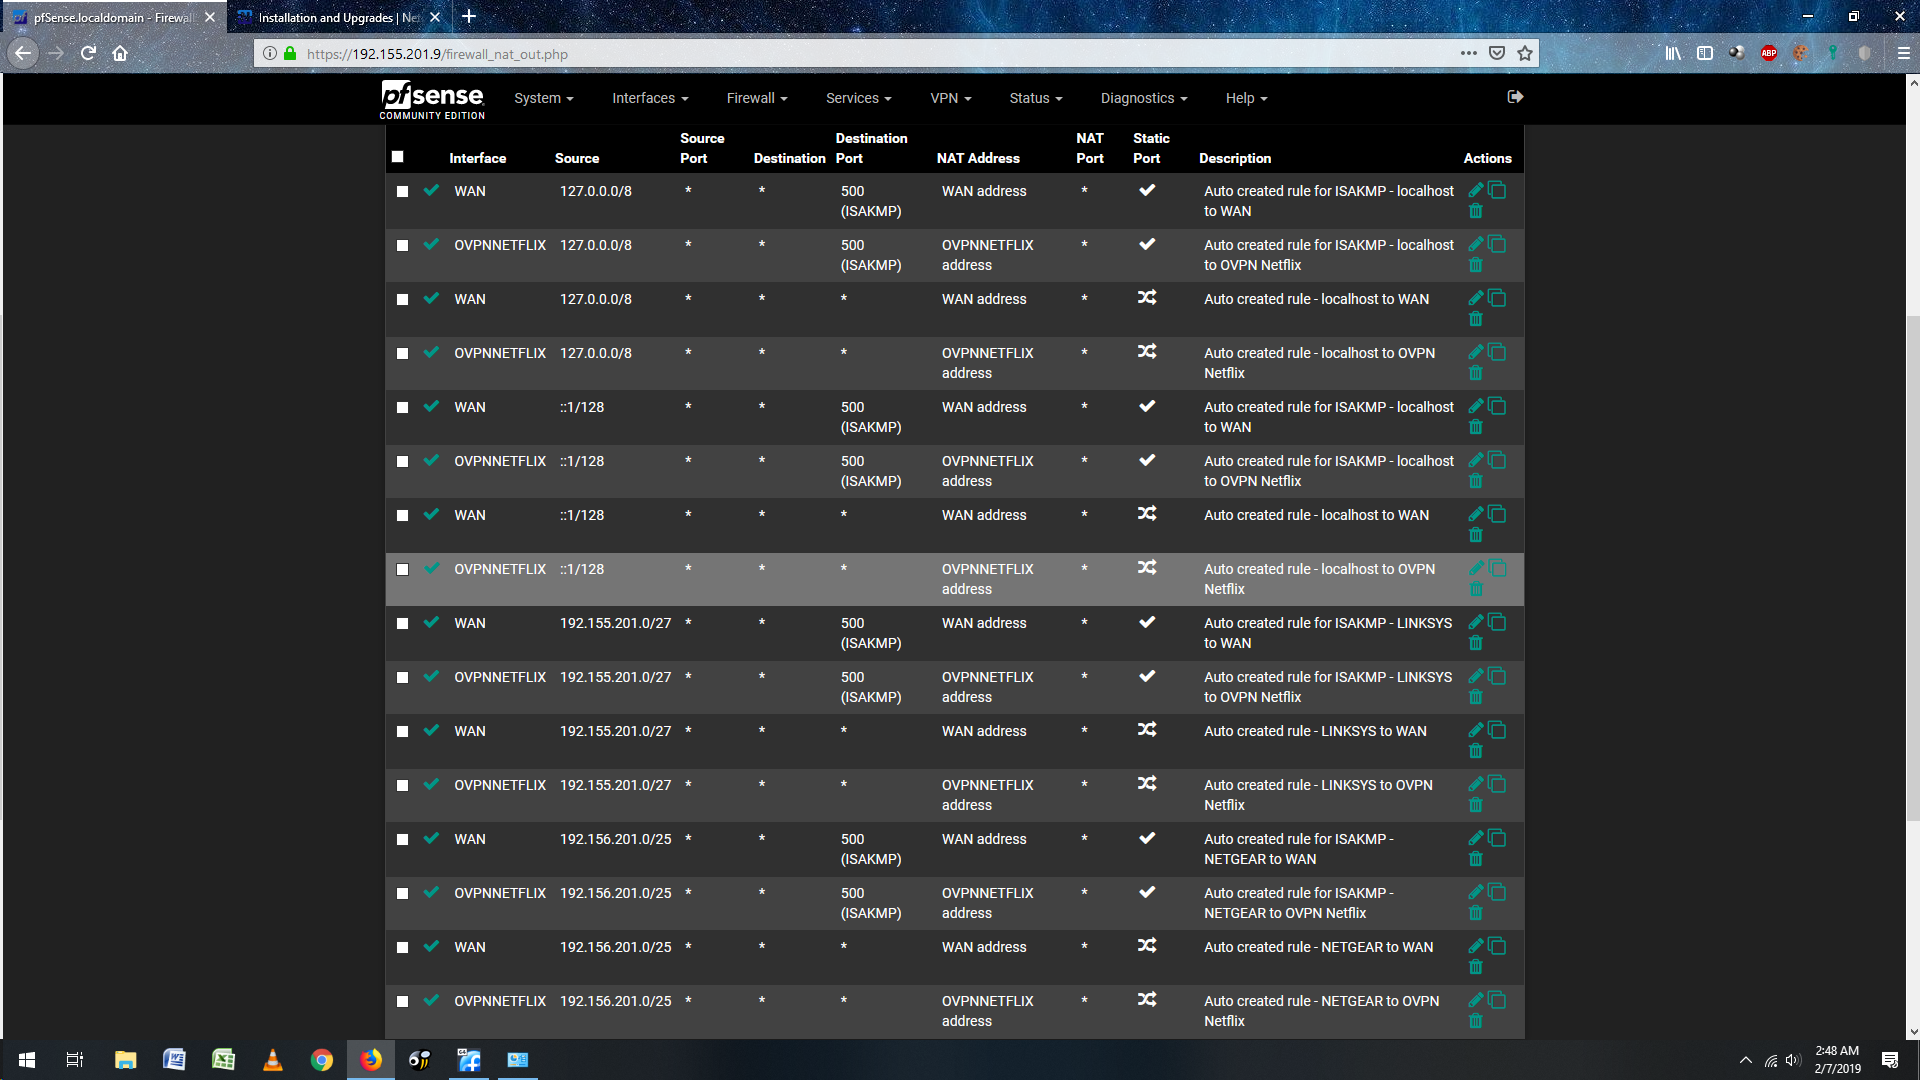
Task: Tick the select-all checkbox in table header
Action: 398,157
